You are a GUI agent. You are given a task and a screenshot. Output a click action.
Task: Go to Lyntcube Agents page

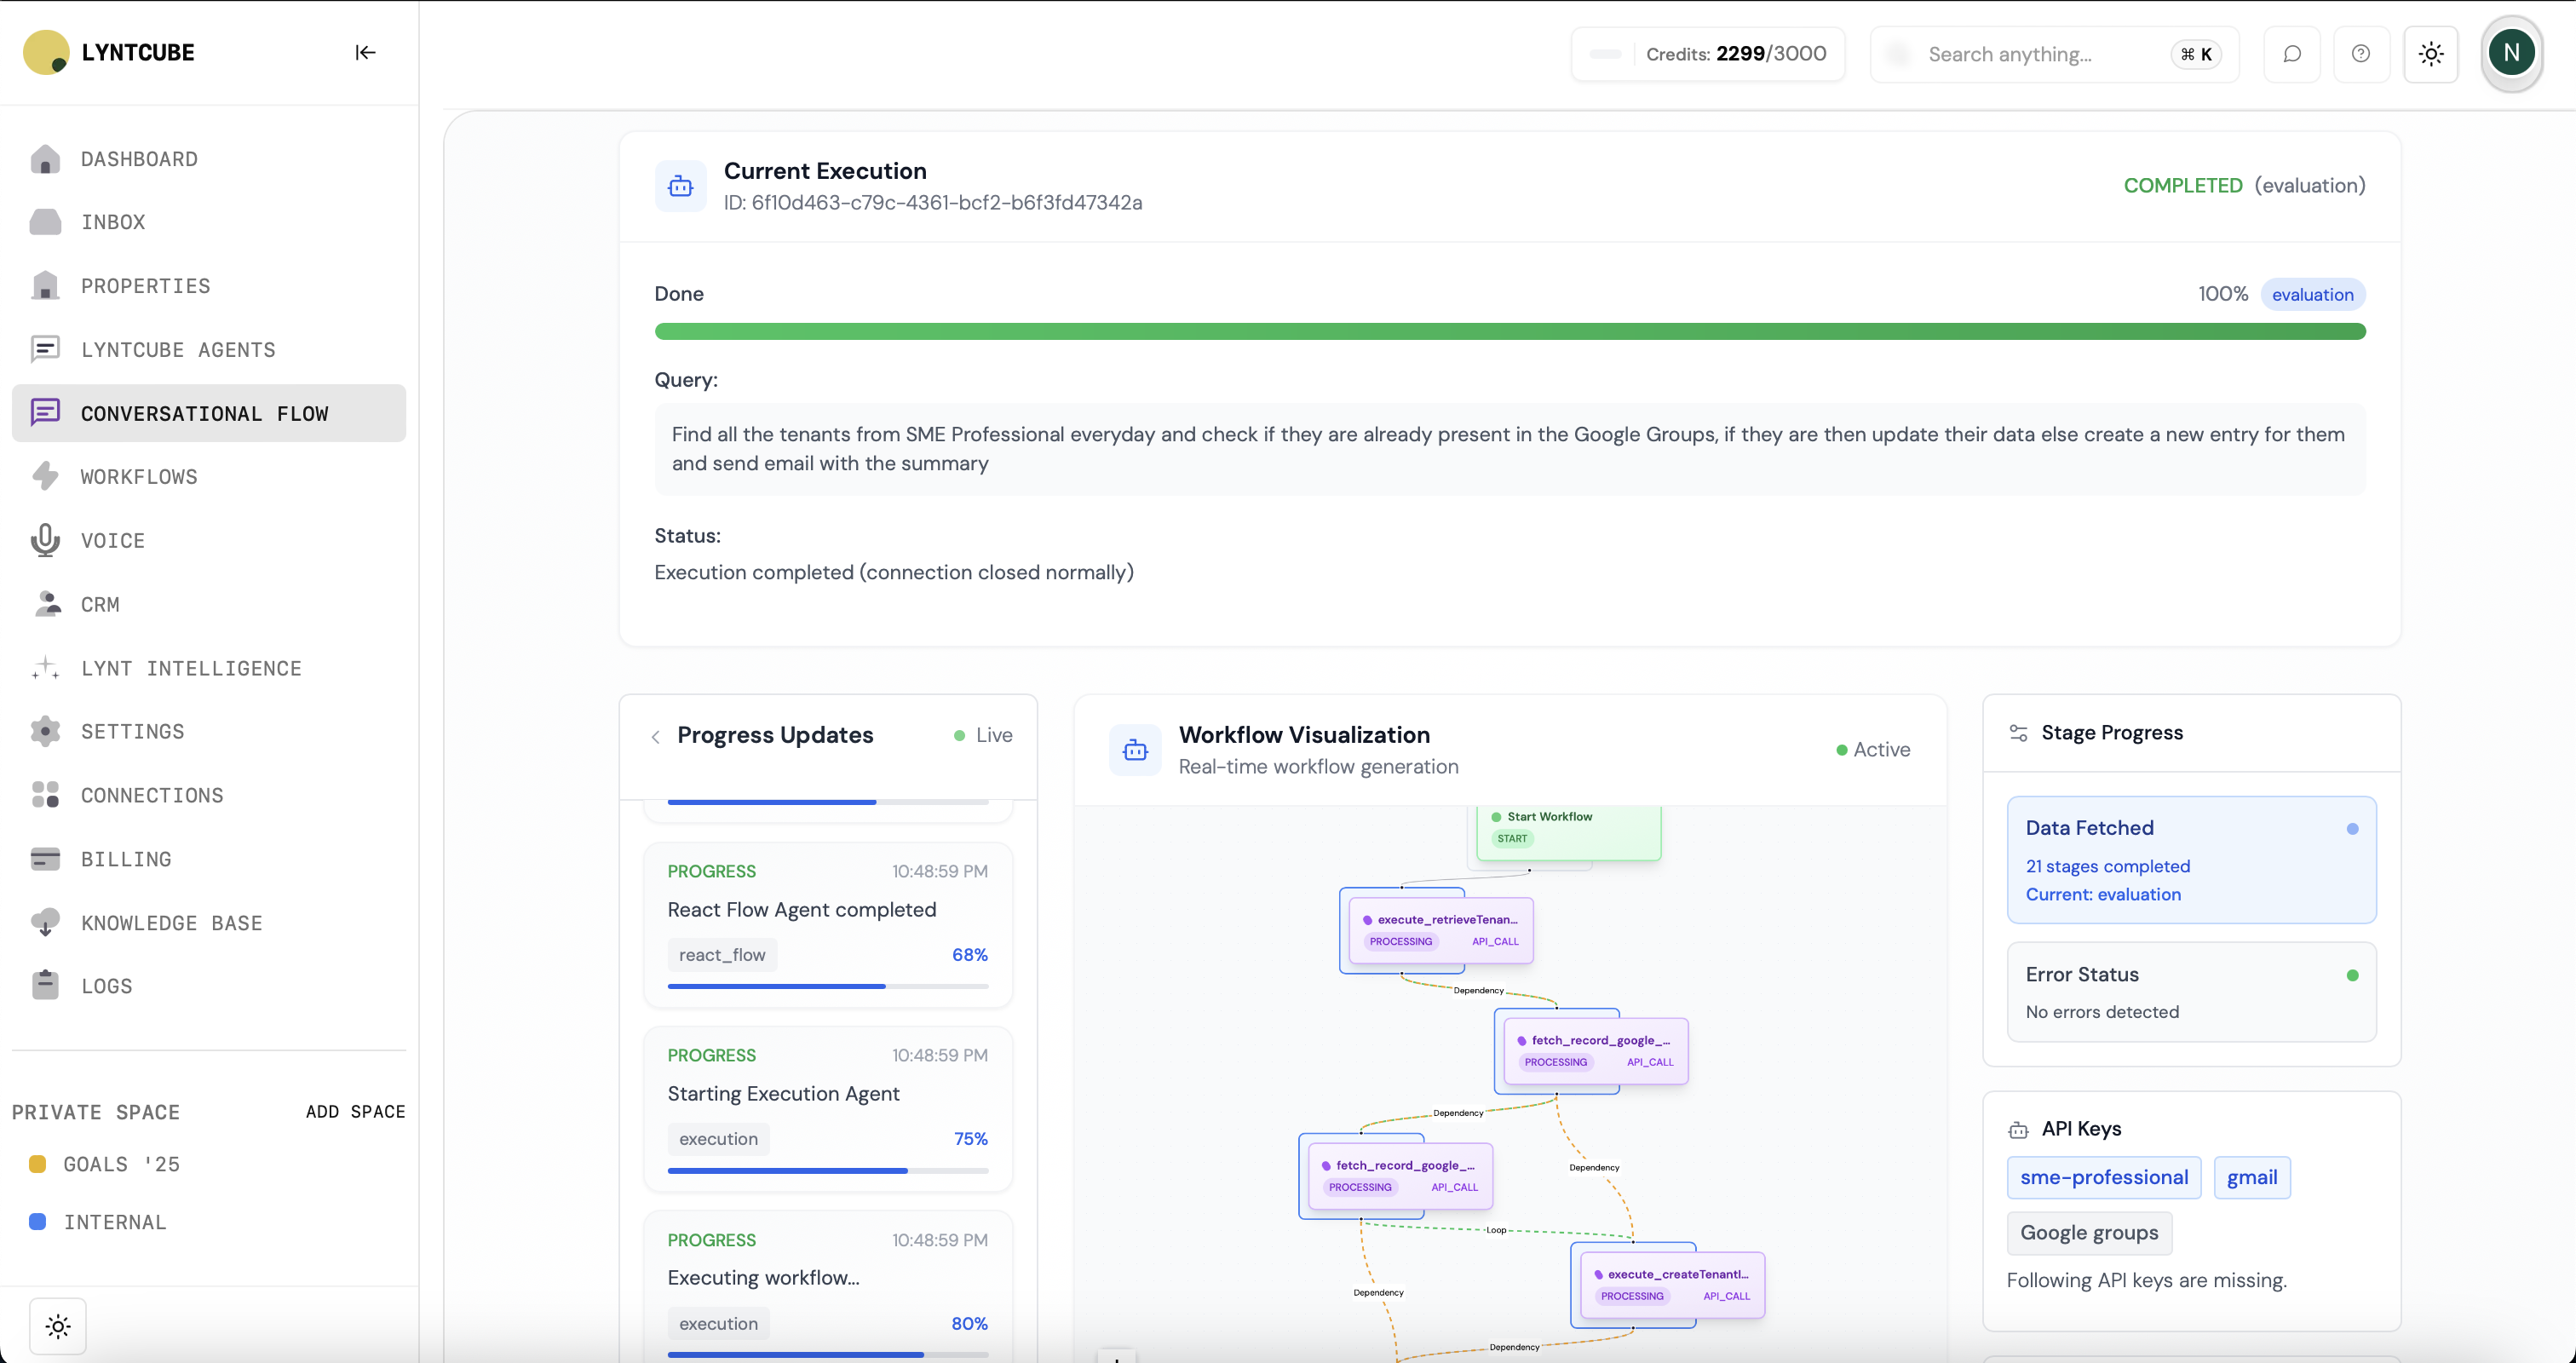pos(178,350)
